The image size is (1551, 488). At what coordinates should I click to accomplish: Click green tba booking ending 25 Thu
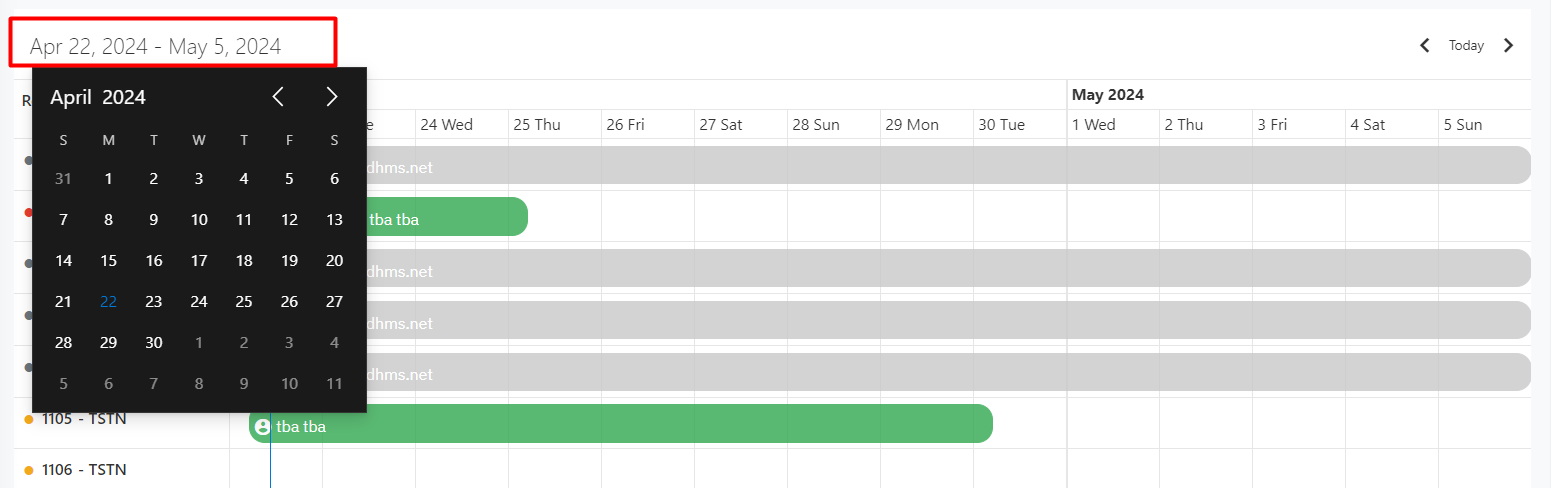coord(450,217)
